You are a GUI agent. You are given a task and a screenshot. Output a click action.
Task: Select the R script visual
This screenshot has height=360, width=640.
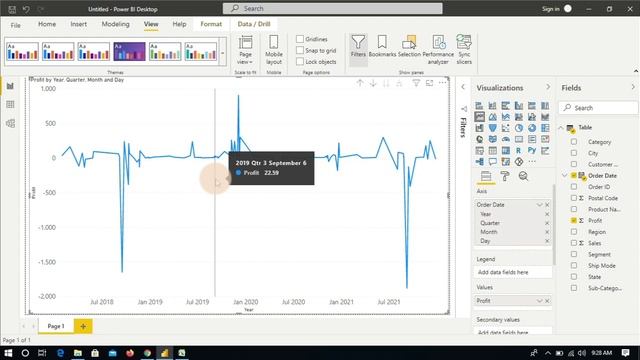pyautogui.click(x=519, y=151)
